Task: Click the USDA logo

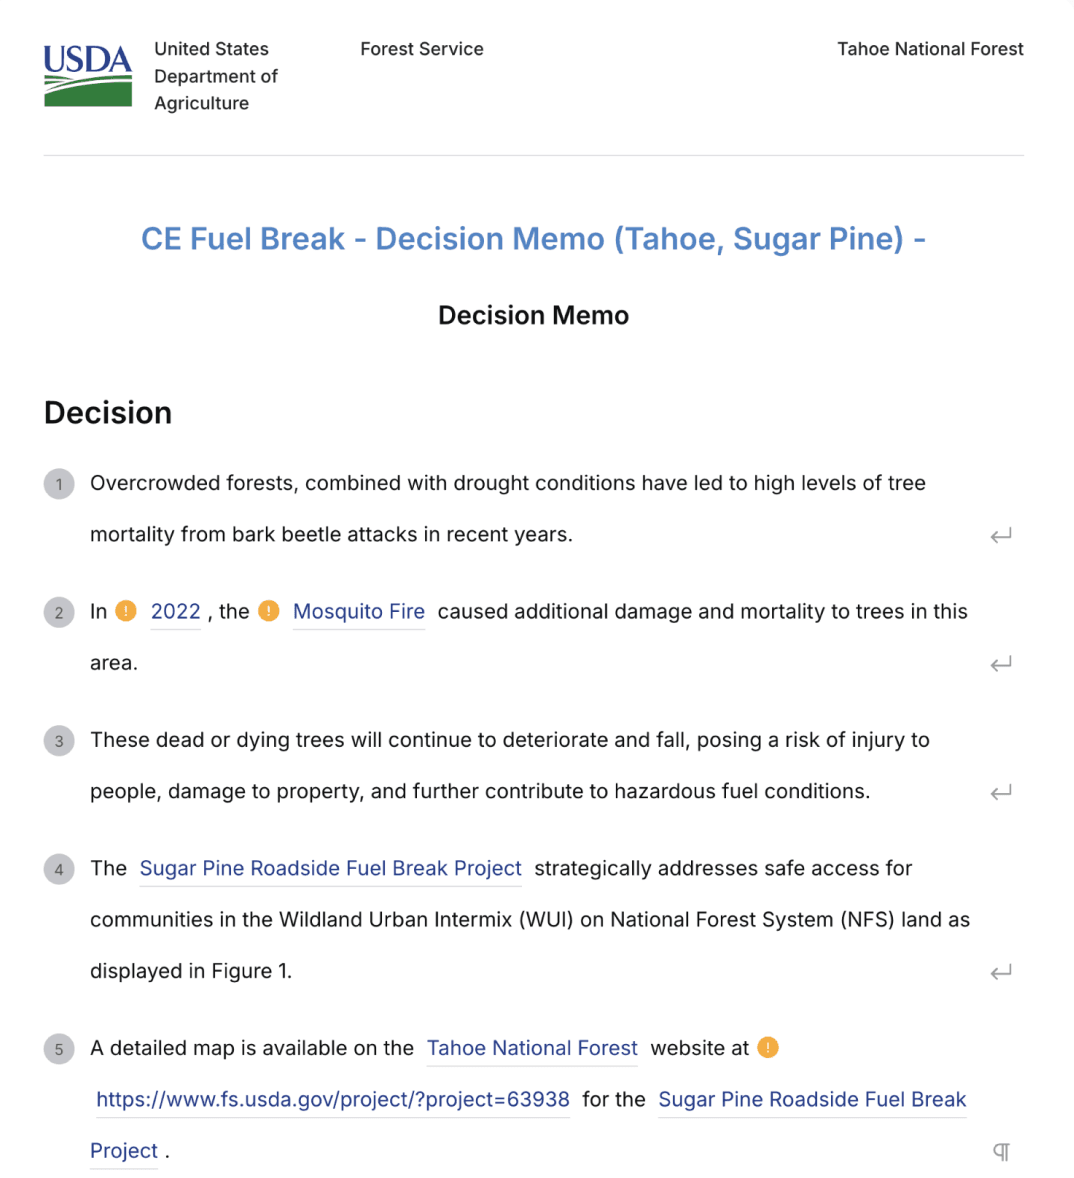Action: (x=88, y=75)
